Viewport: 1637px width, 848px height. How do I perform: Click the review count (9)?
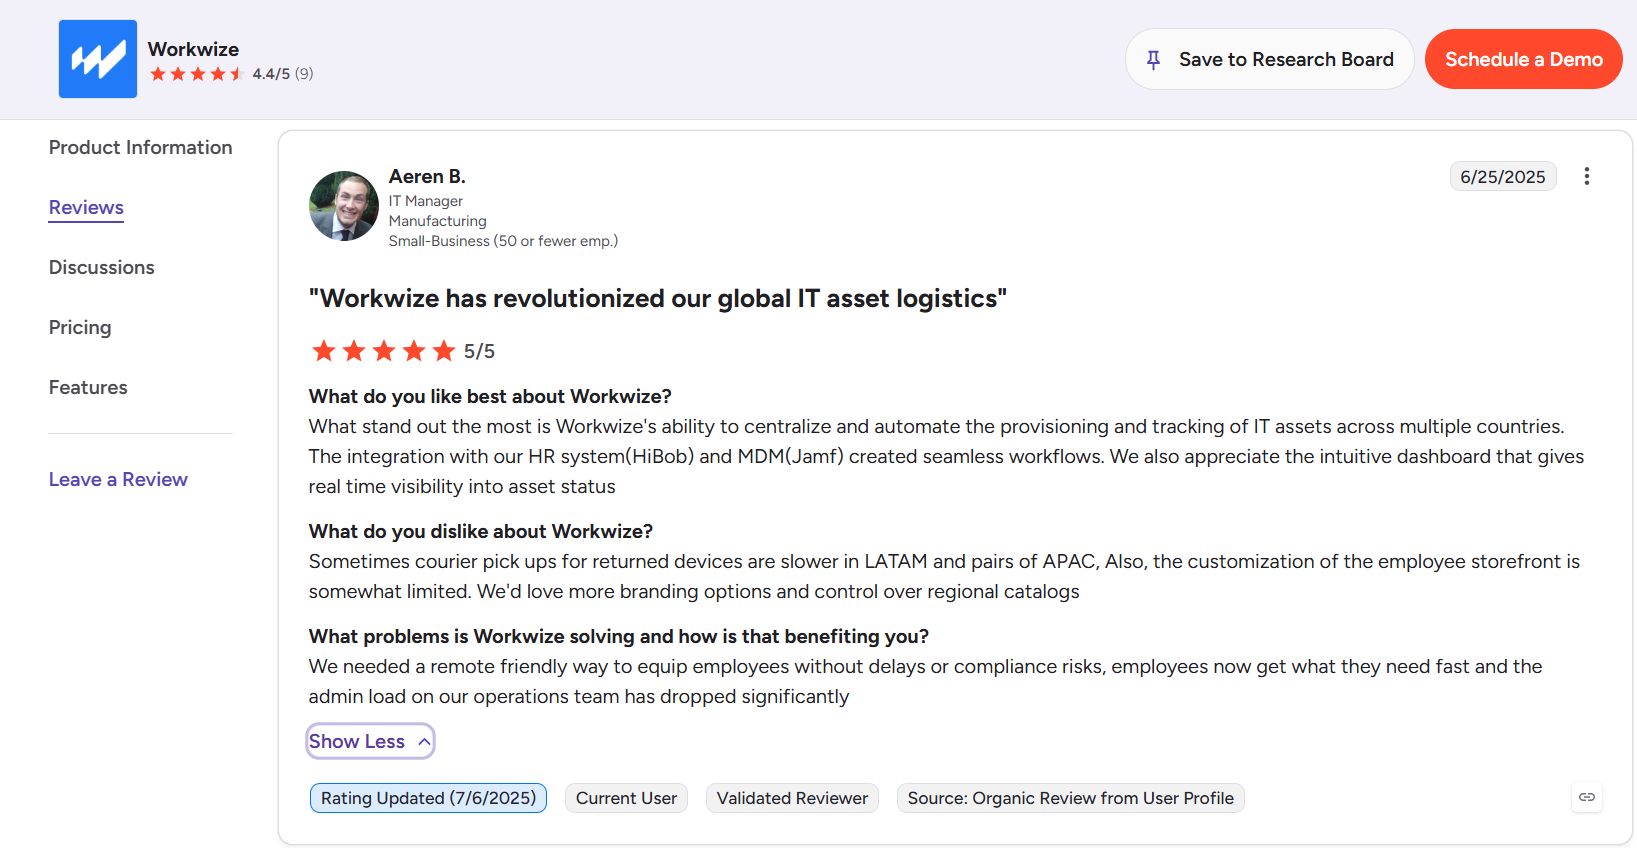304,74
